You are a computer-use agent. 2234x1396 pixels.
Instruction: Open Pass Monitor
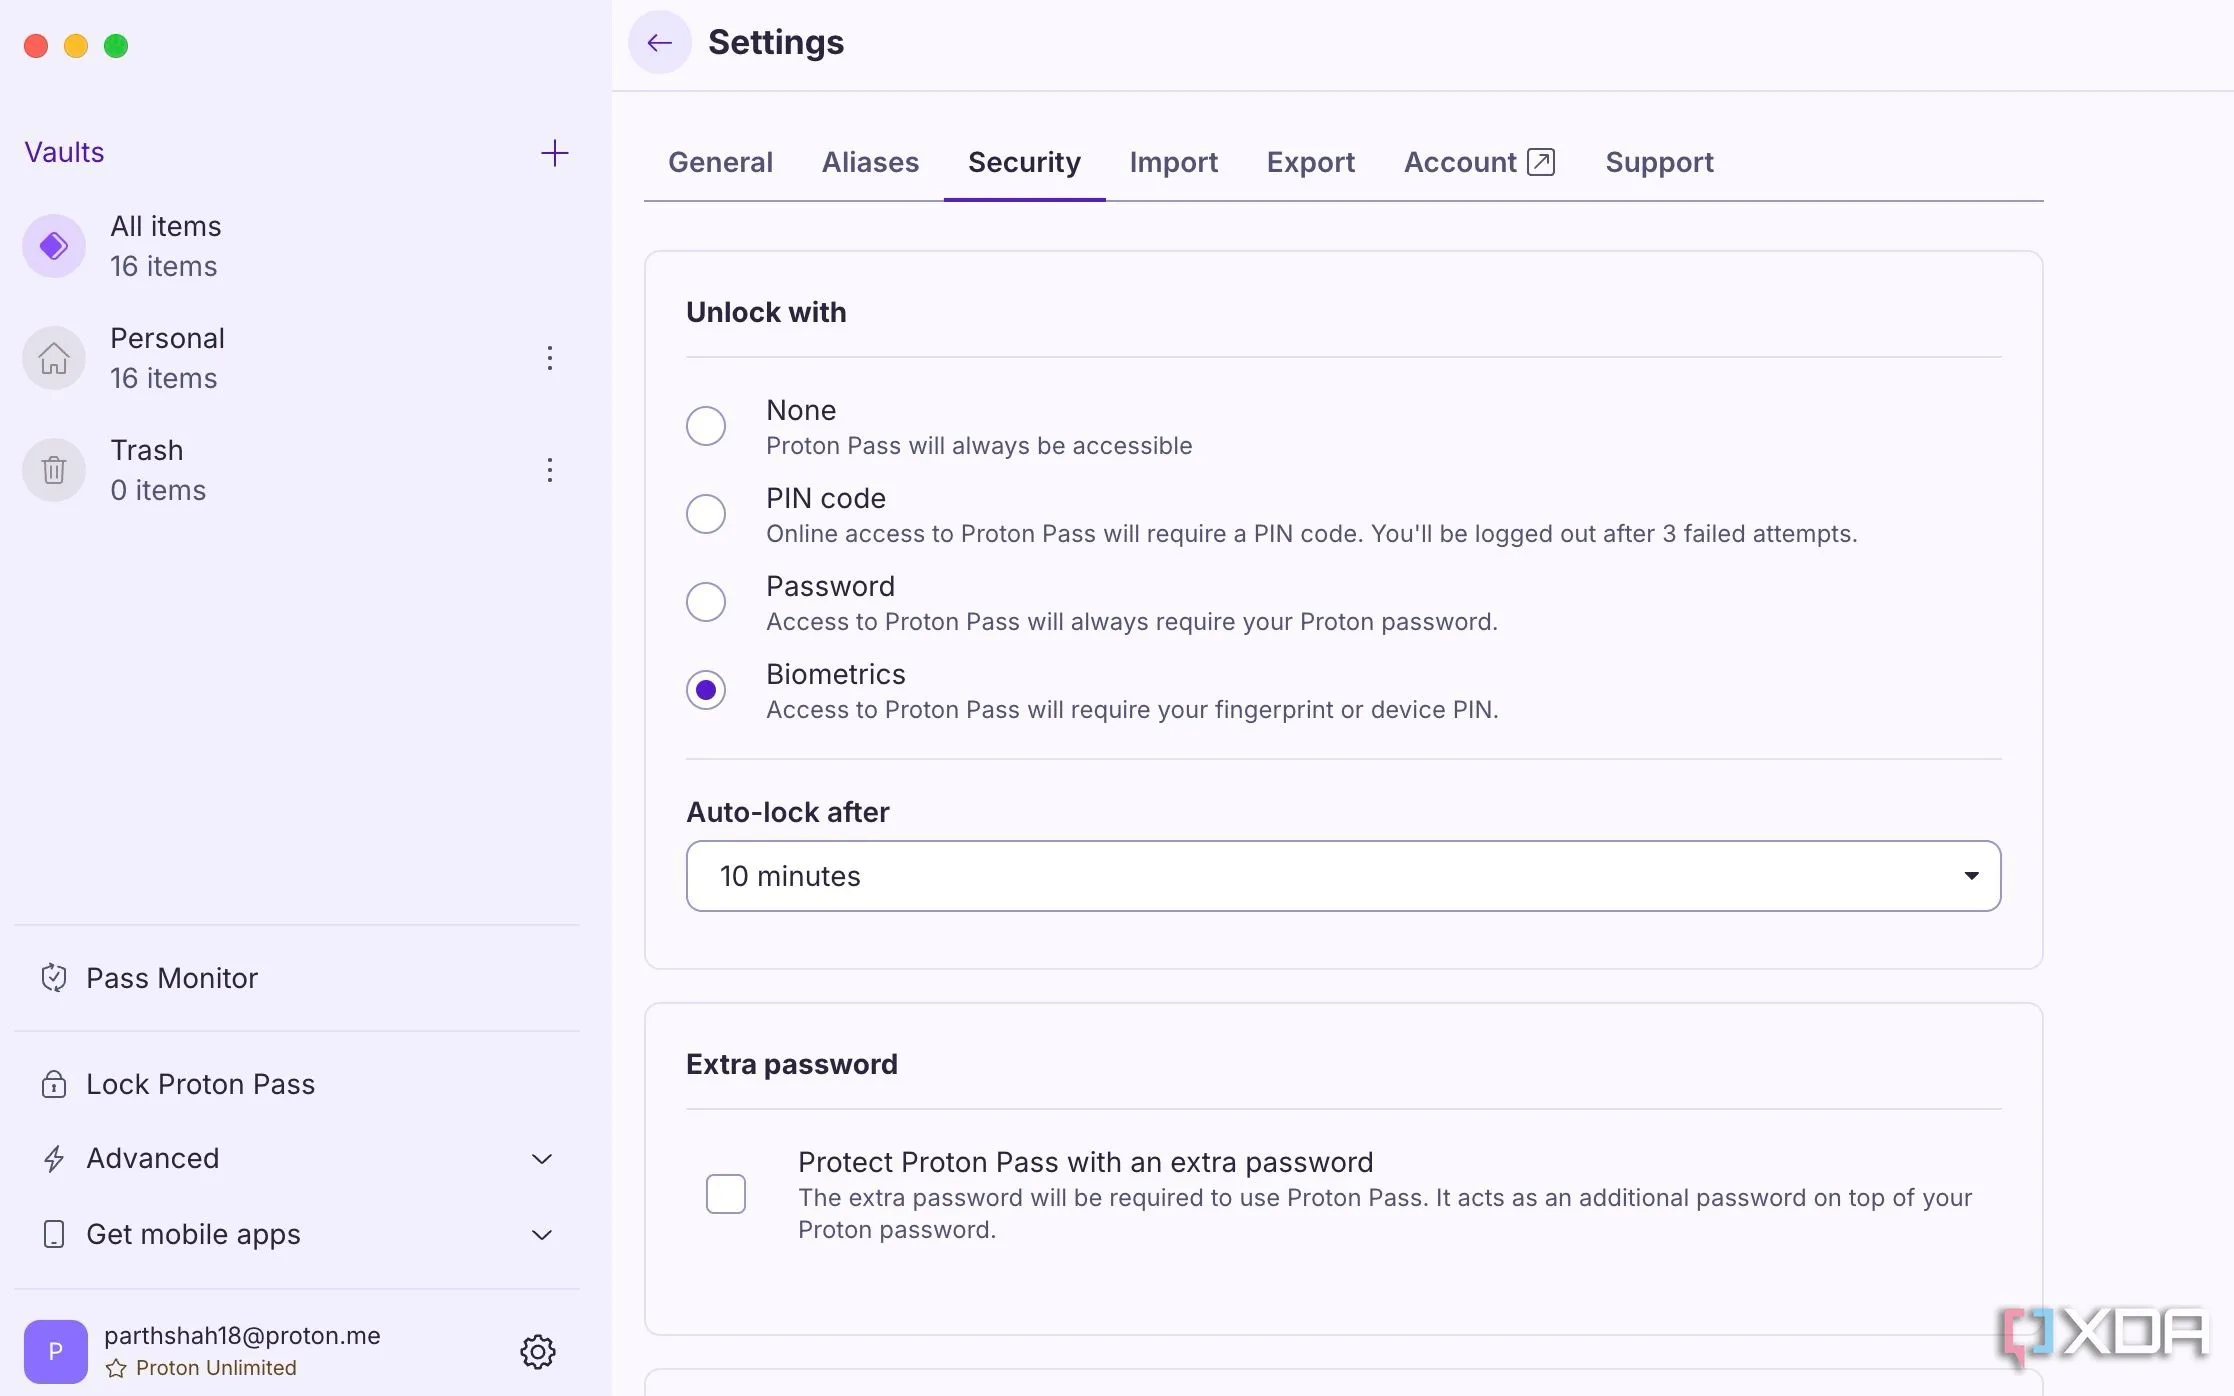click(171, 978)
